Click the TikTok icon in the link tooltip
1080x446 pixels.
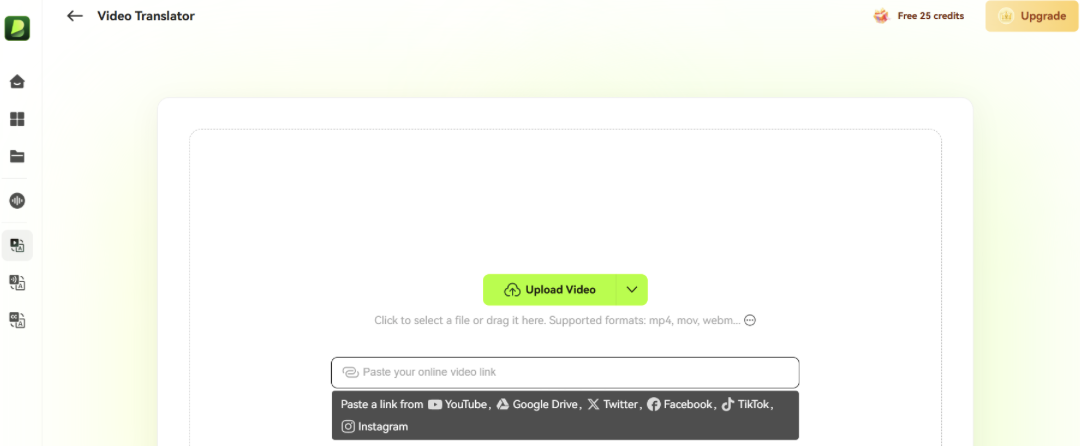(728, 405)
